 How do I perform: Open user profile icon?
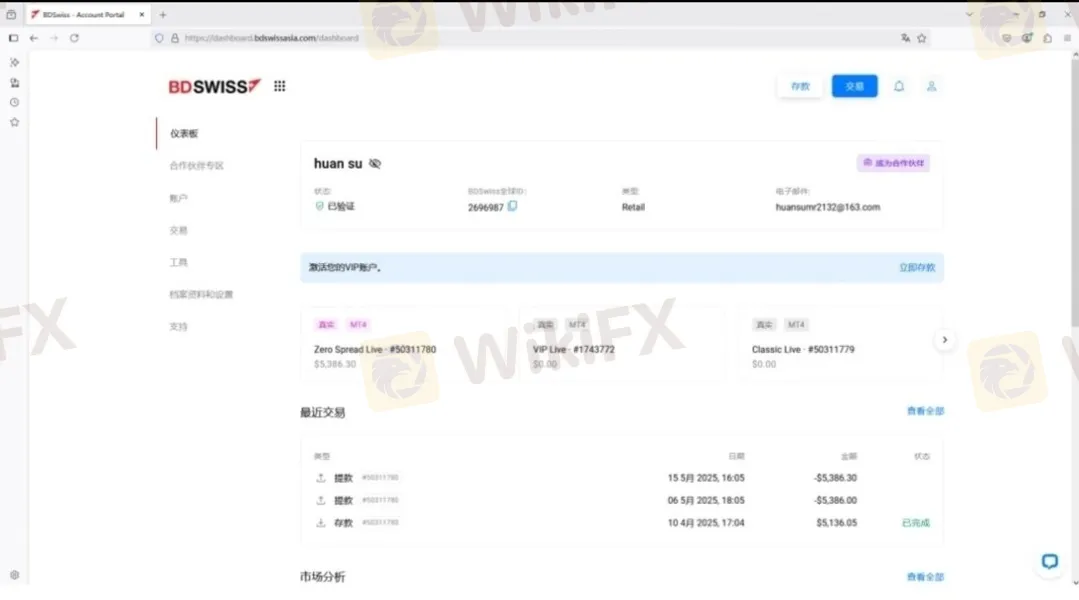pyautogui.click(x=931, y=86)
